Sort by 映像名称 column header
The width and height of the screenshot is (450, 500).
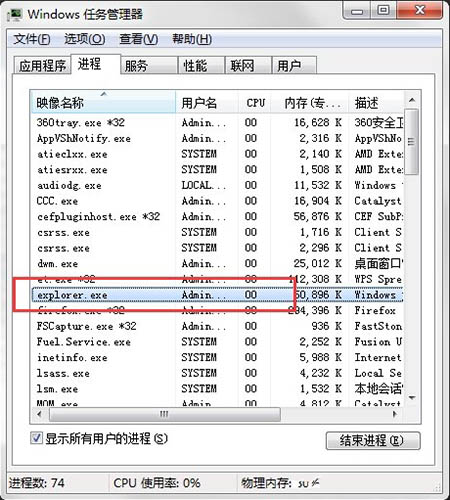(103, 103)
